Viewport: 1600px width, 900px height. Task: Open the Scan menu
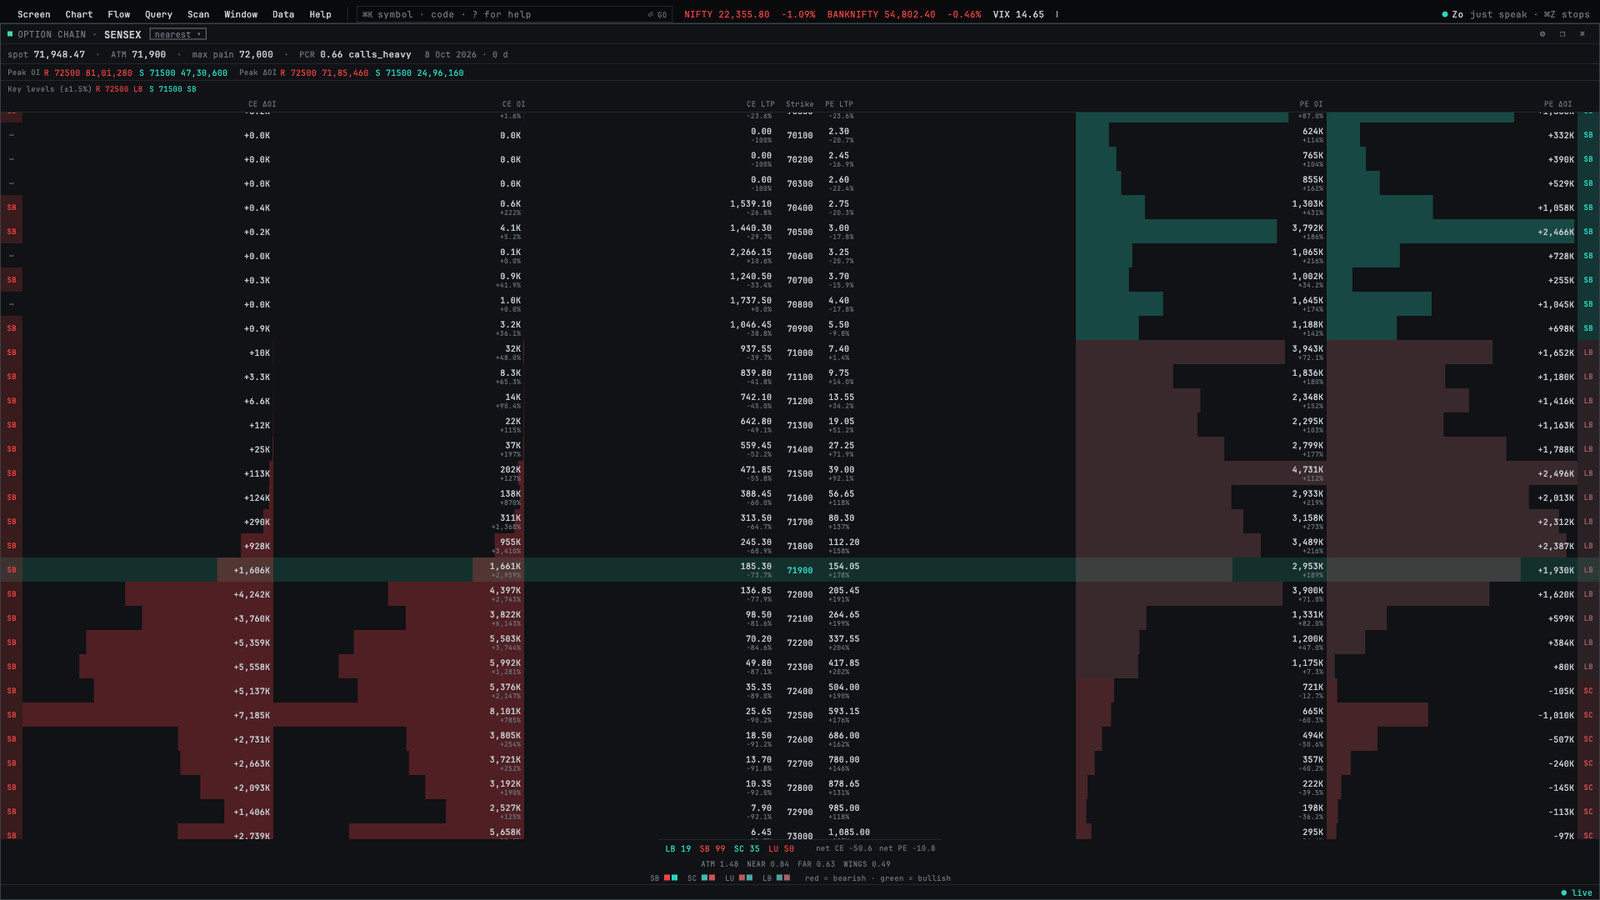[x=198, y=14]
